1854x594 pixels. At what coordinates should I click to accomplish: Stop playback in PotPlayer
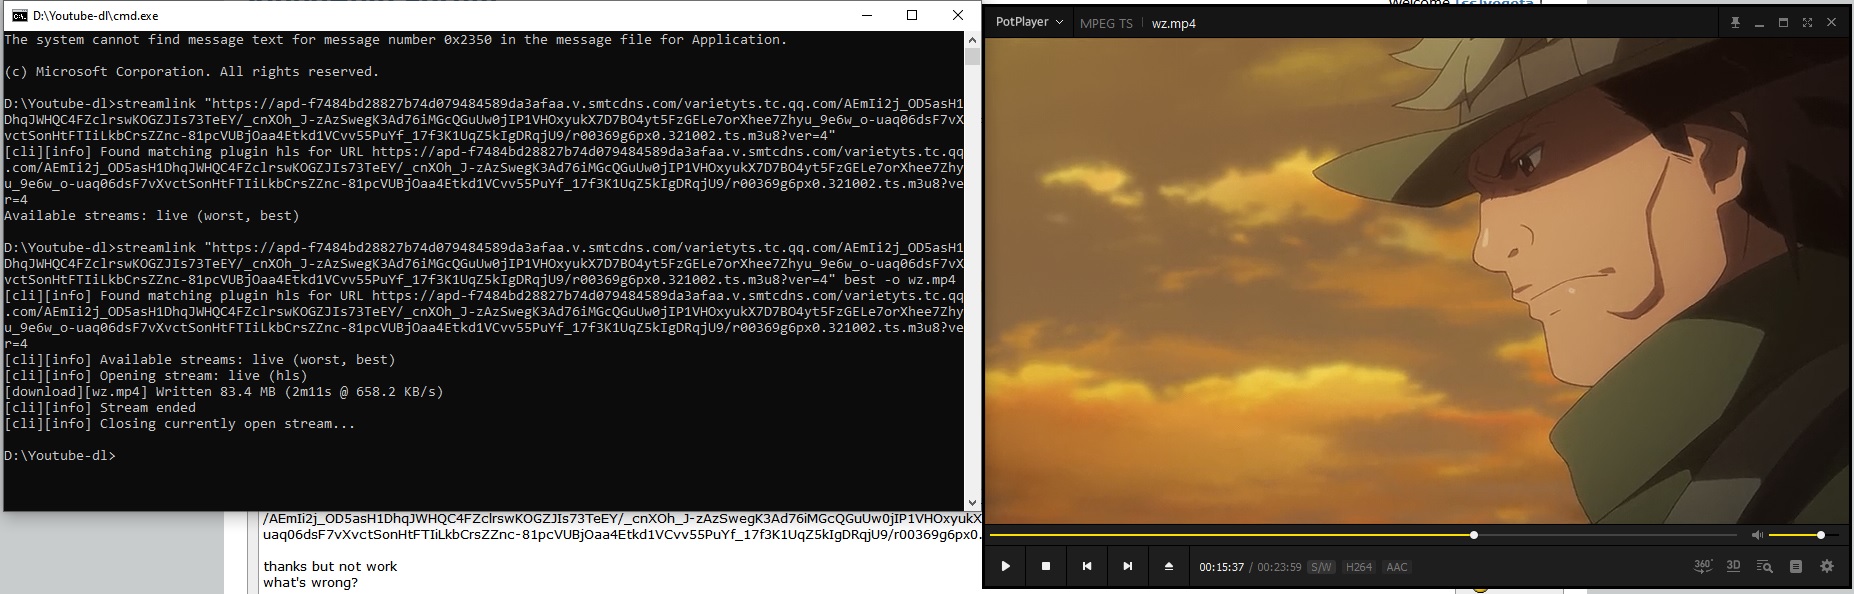1046,566
